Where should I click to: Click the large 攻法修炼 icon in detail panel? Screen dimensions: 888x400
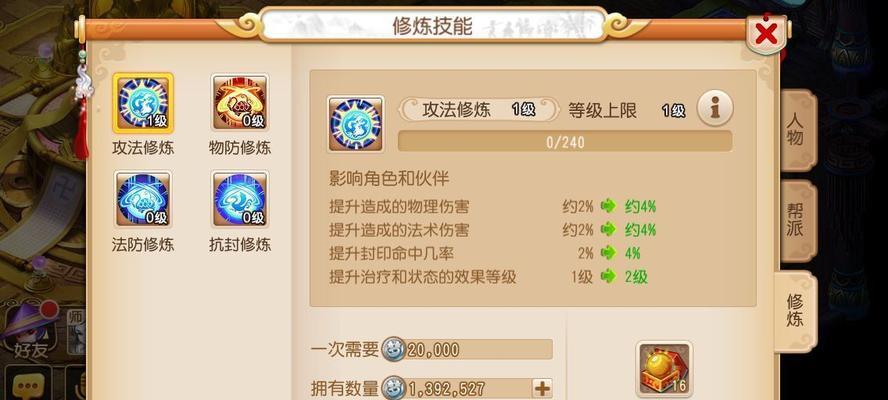(356, 124)
